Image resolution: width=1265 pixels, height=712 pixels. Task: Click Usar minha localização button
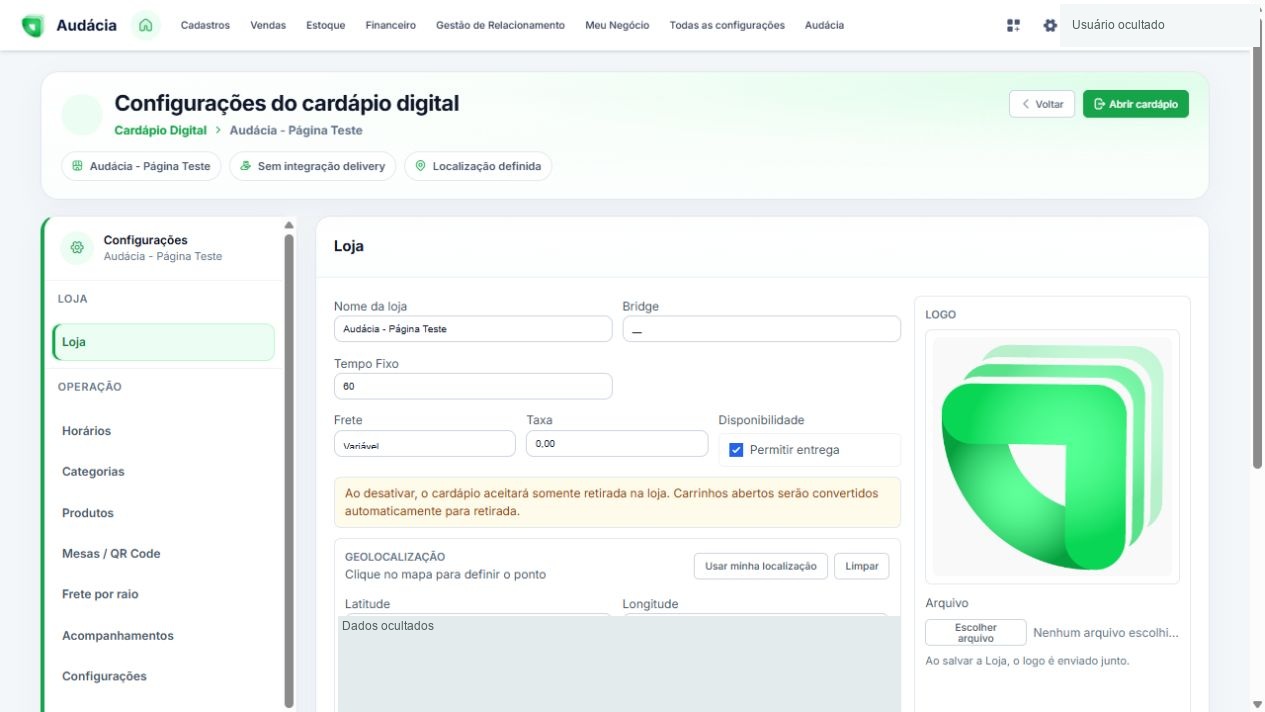[761, 566]
